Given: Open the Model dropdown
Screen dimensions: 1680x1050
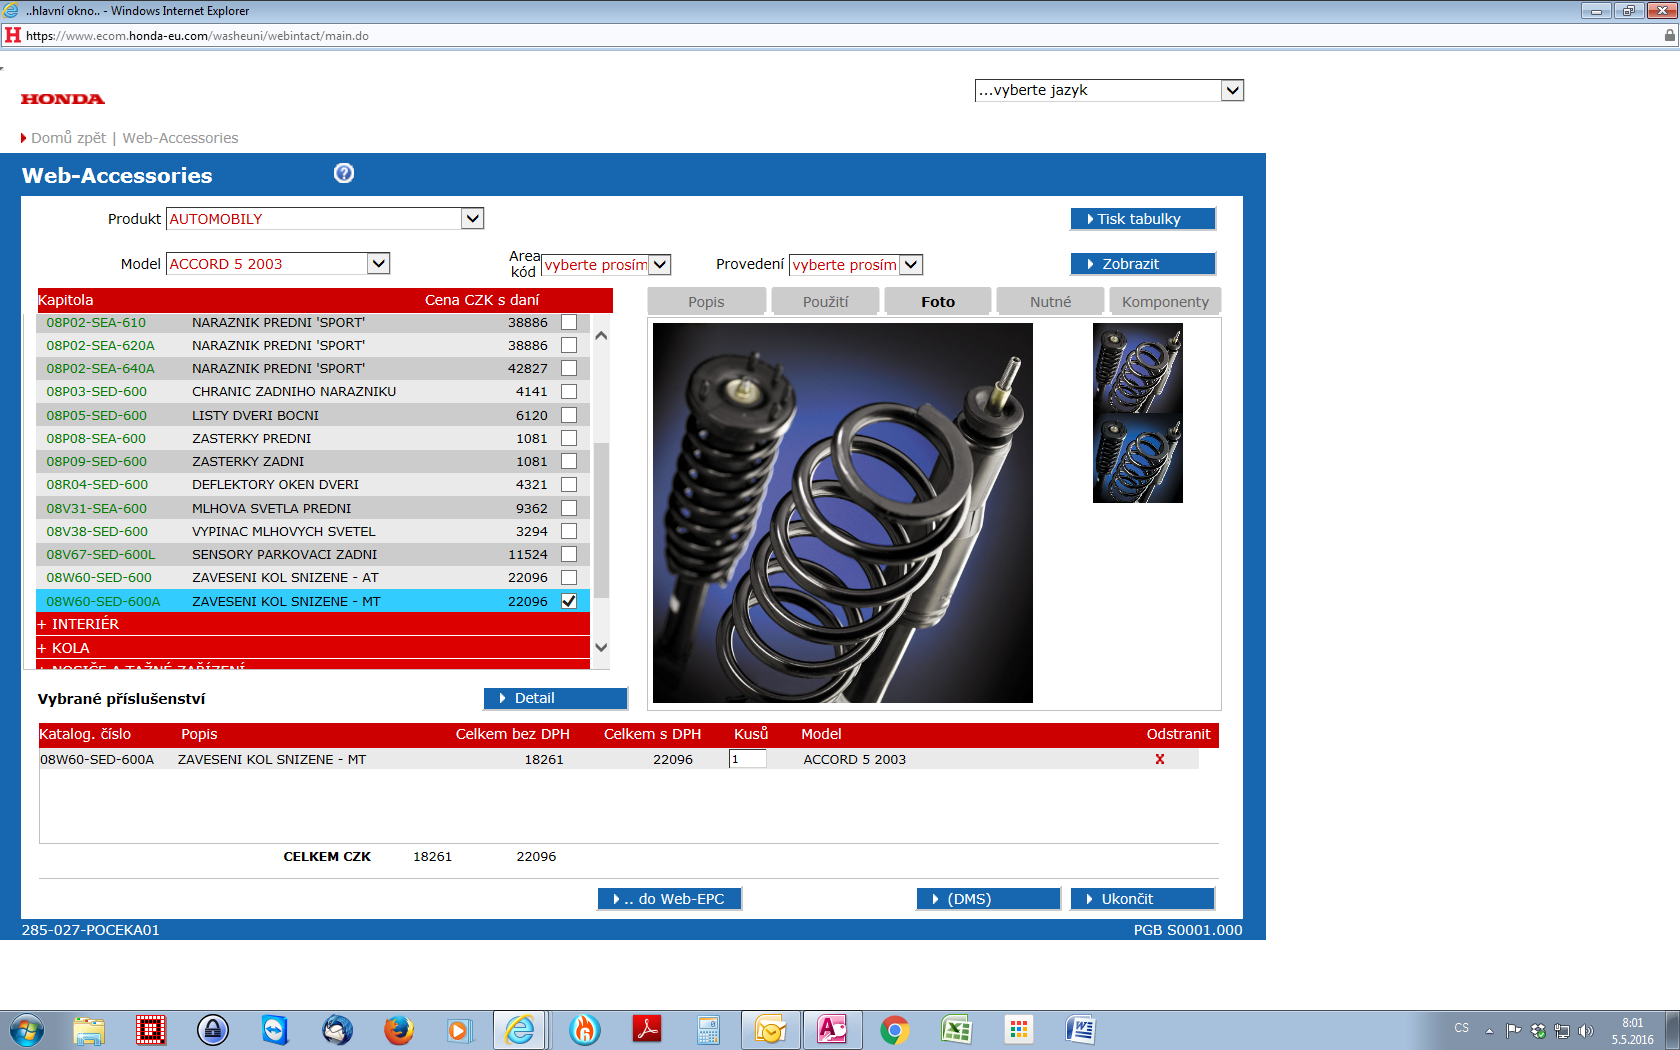Looking at the screenshot, I should coord(278,263).
